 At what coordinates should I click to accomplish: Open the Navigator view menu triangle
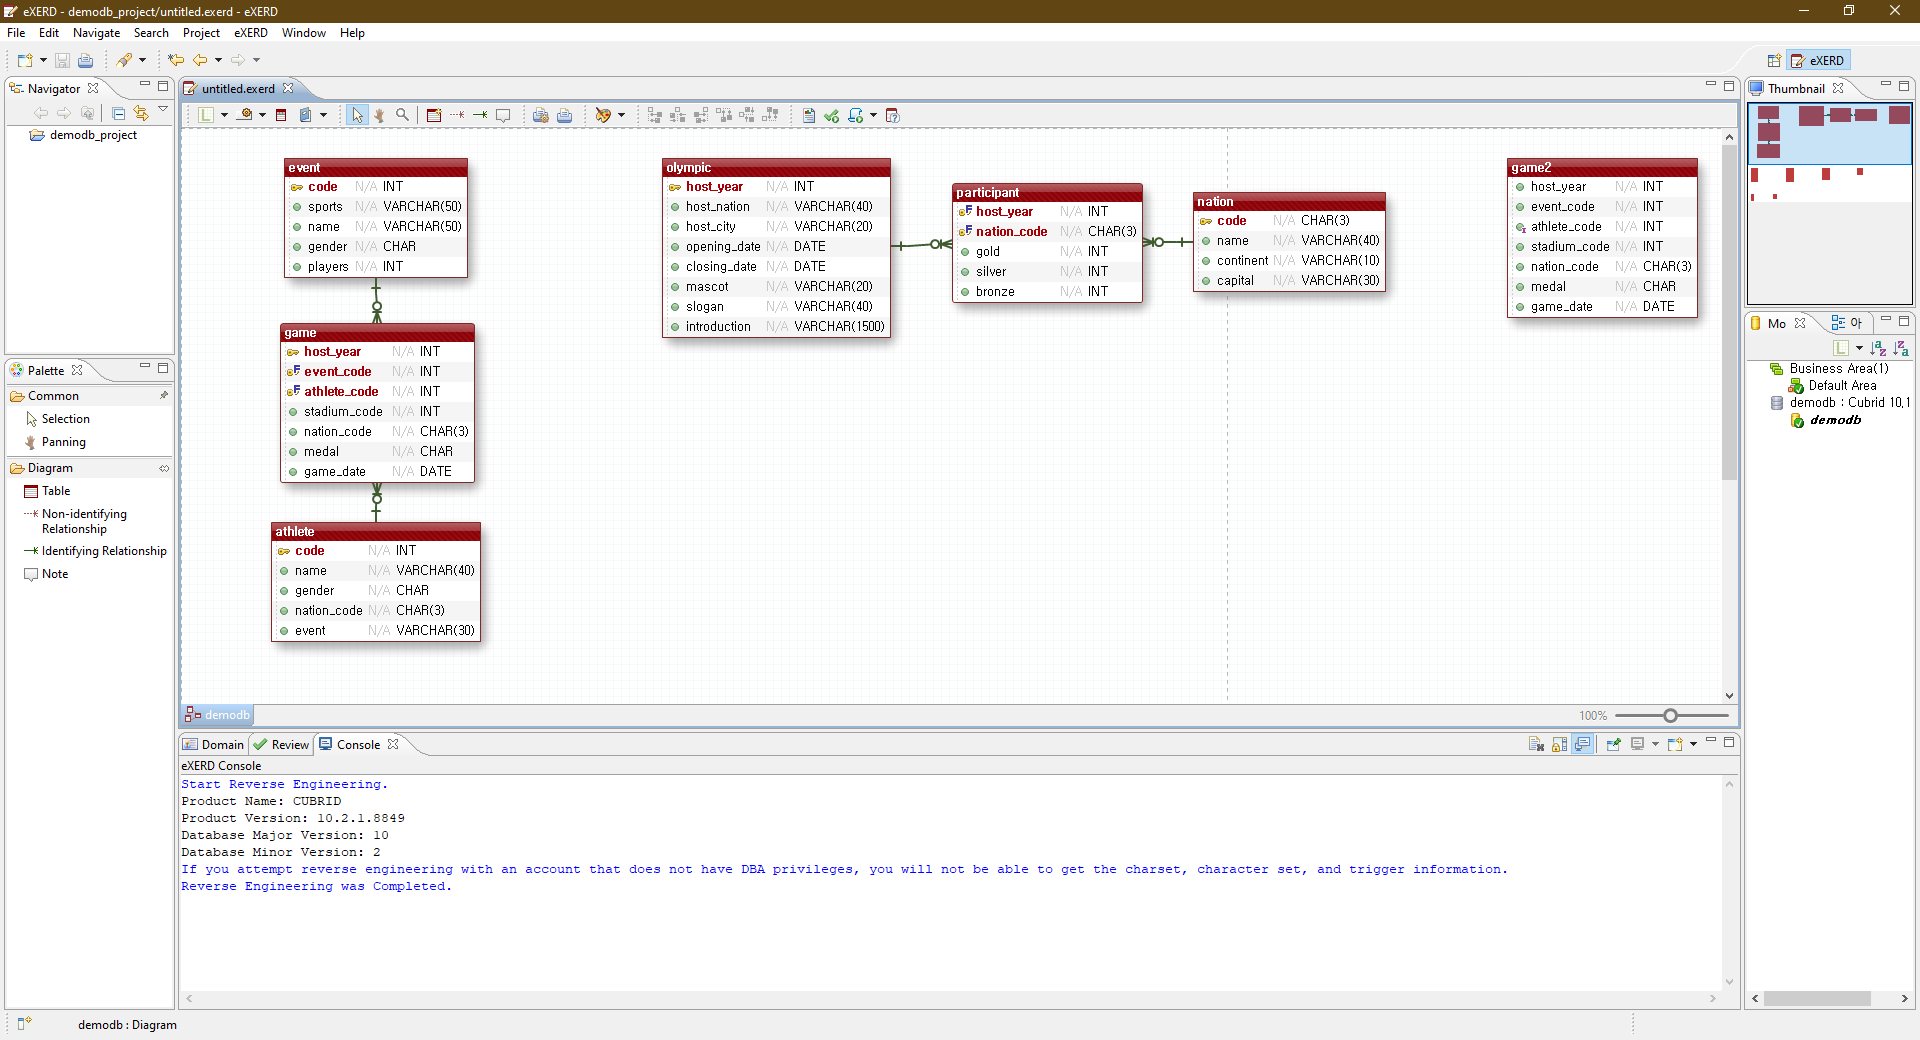(163, 110)
